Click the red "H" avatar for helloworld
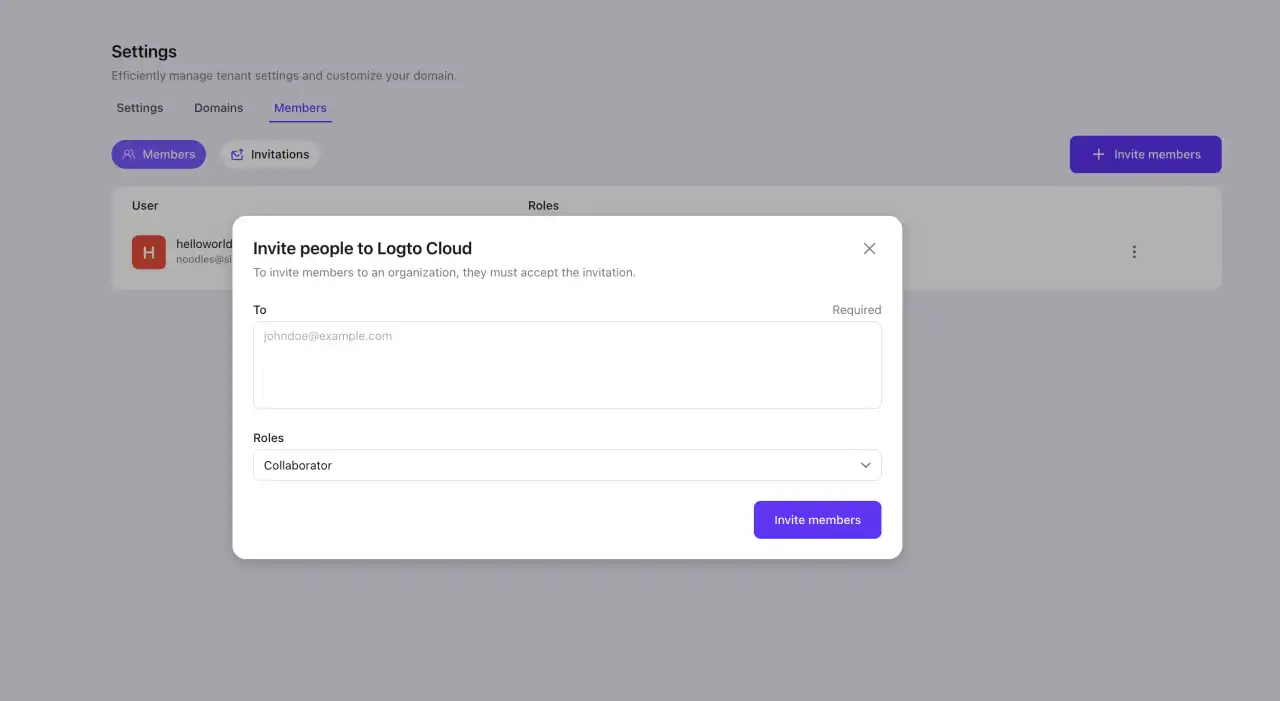Screen dimensions: 1280x701 click(x=148, y=252)
